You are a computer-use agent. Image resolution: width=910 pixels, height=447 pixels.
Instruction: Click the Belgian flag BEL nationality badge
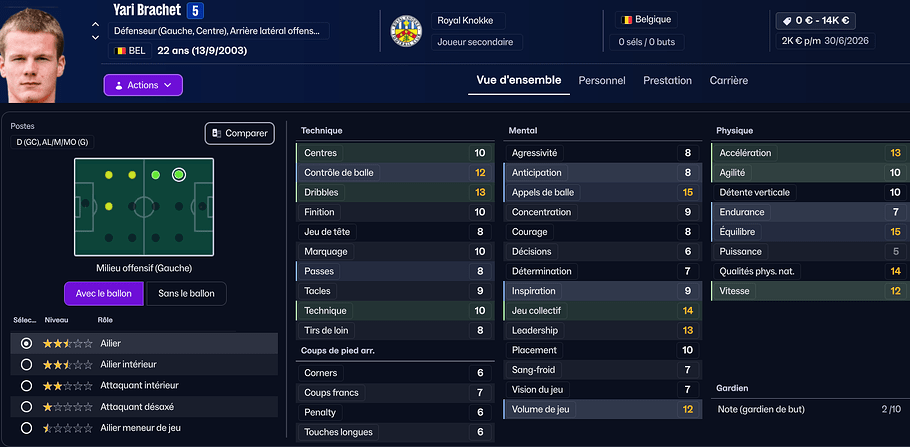tap(130, 50)
